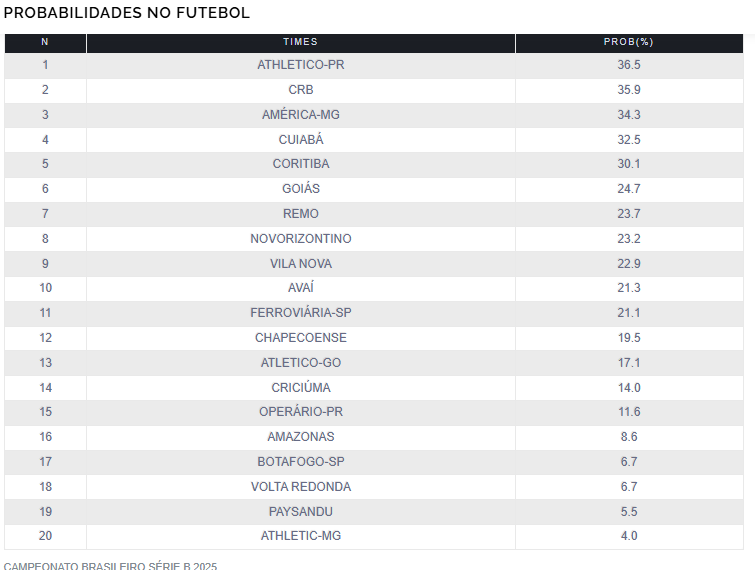Click the PROB(%) column header
This screenshot has height=570, width=755.
pyautogui.click(x=628, y=42)
